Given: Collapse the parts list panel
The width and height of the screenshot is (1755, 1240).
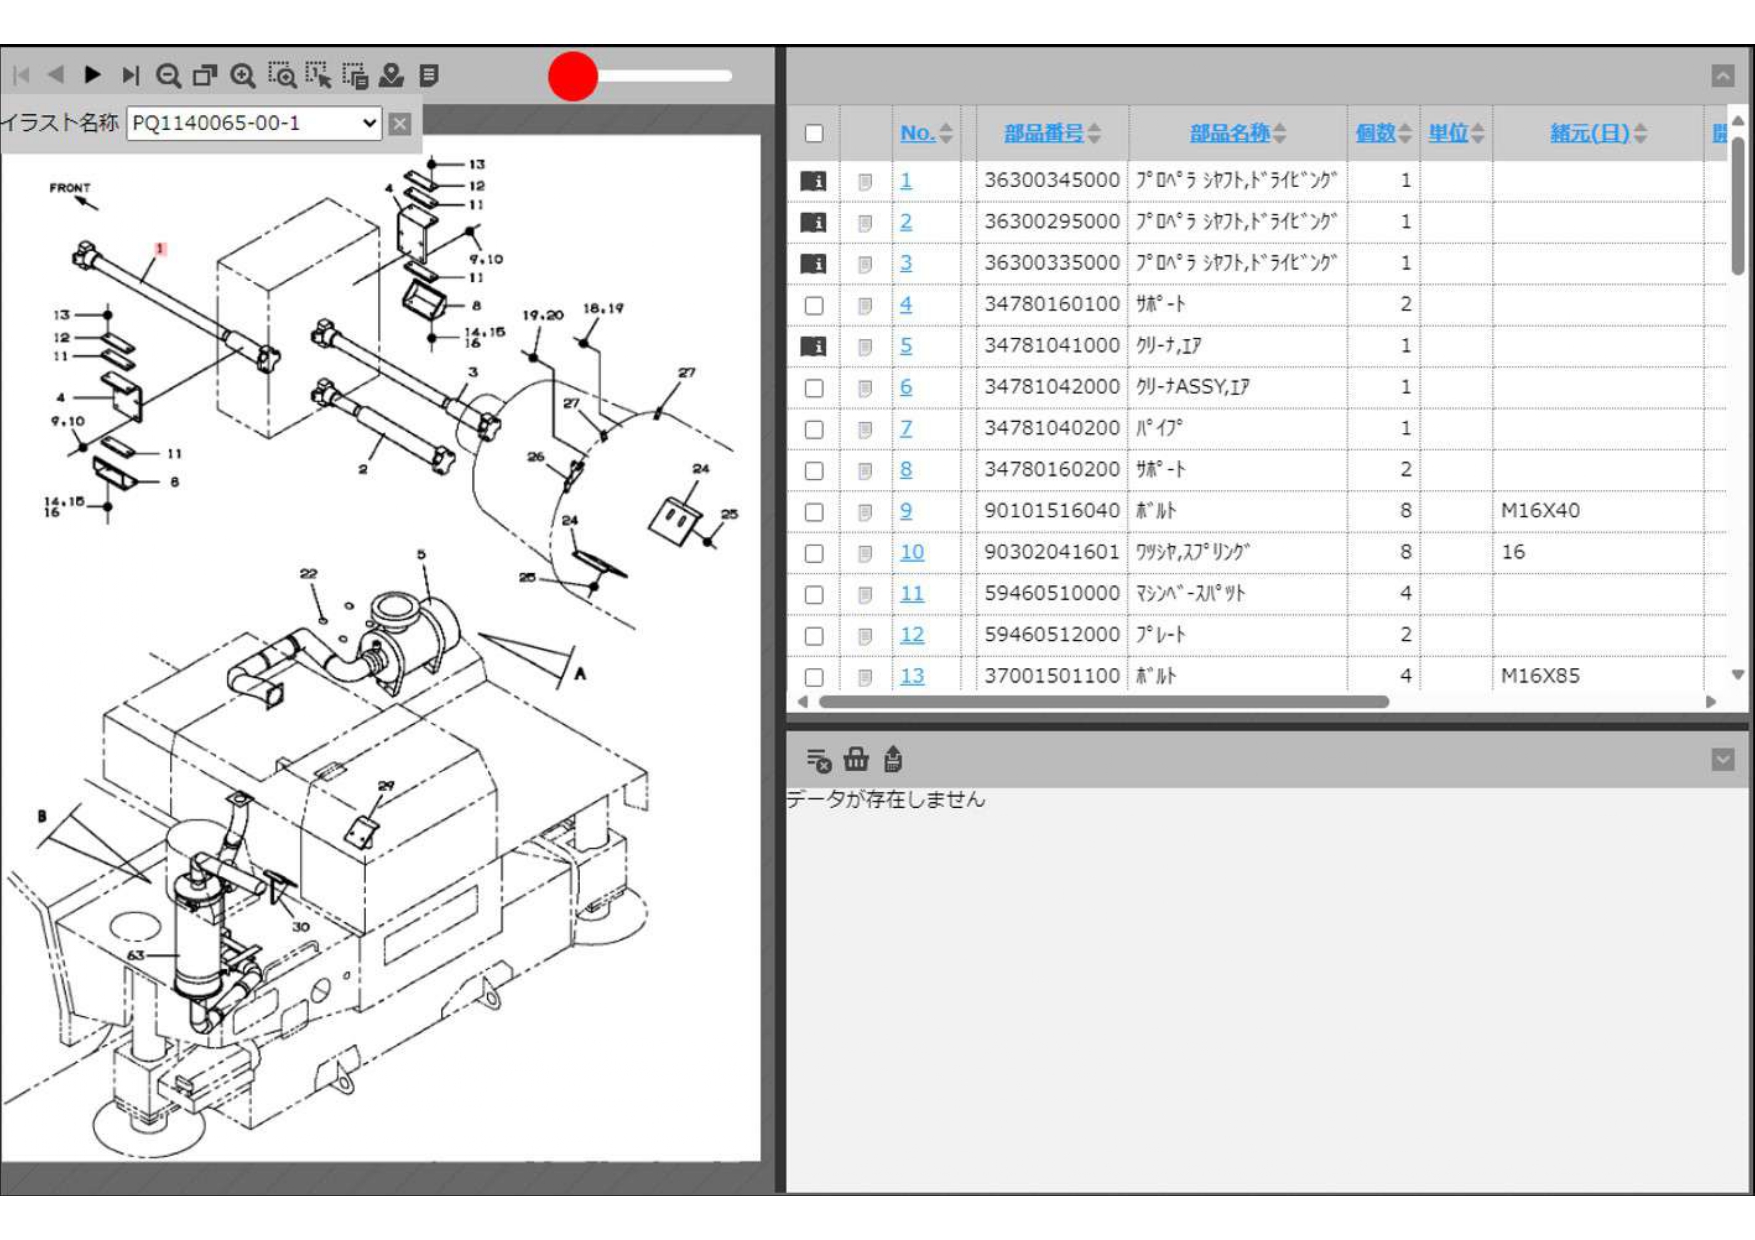Looking at the screenshot, I should point(1722,76).
